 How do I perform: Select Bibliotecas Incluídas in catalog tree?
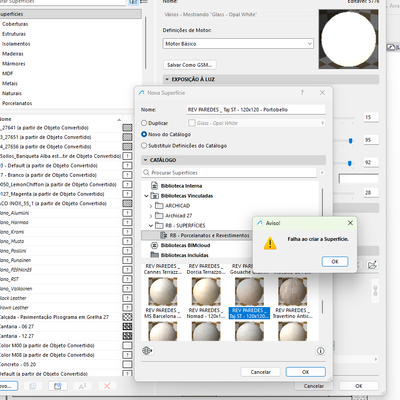[x=184, y=255]
